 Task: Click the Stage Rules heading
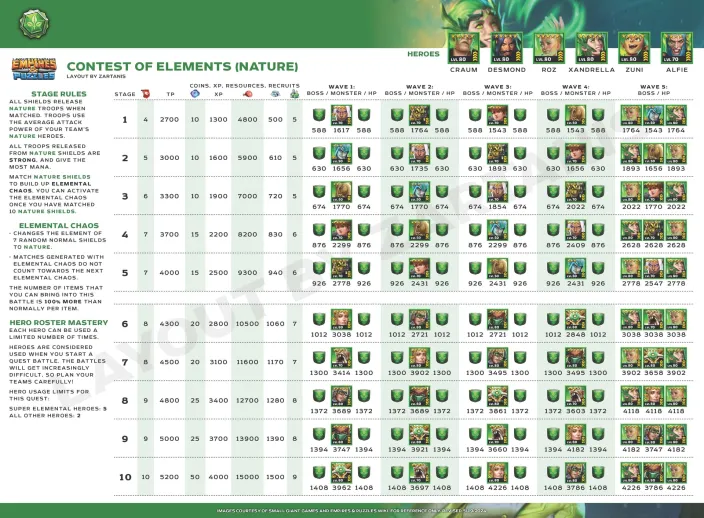point(40,93)
